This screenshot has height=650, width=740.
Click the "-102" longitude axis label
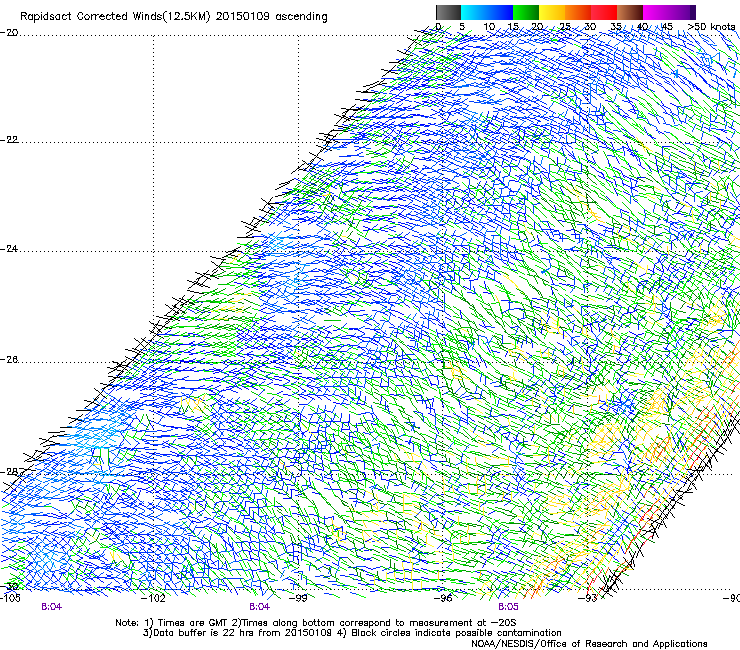(x=154, y=598)
